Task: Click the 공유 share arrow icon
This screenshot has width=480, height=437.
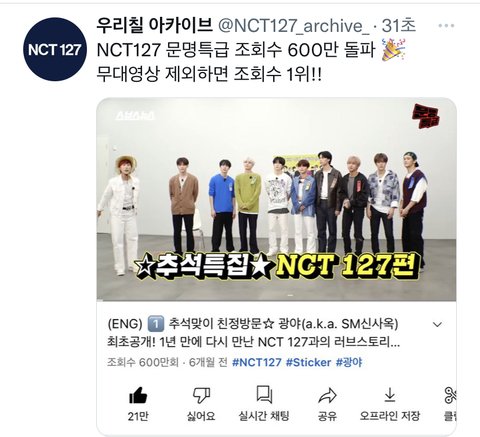Action: (327, 396)
